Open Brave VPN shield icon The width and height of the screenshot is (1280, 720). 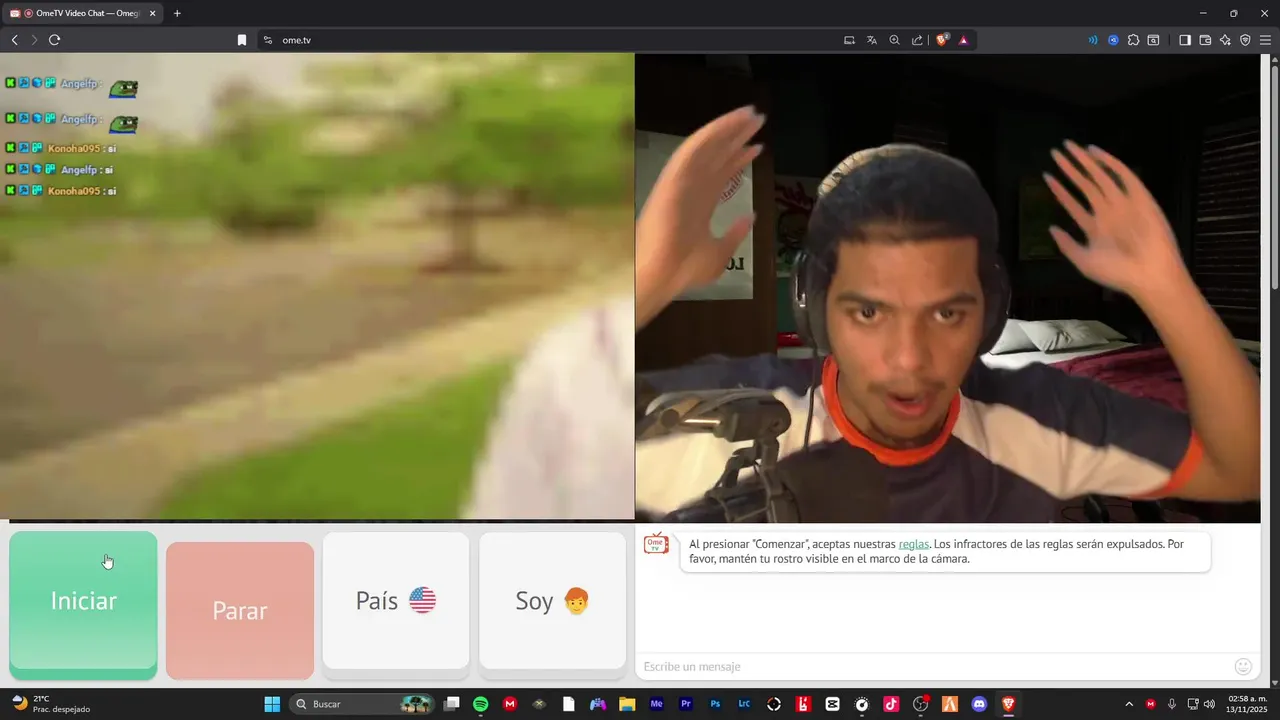(x=1245, y=40)
